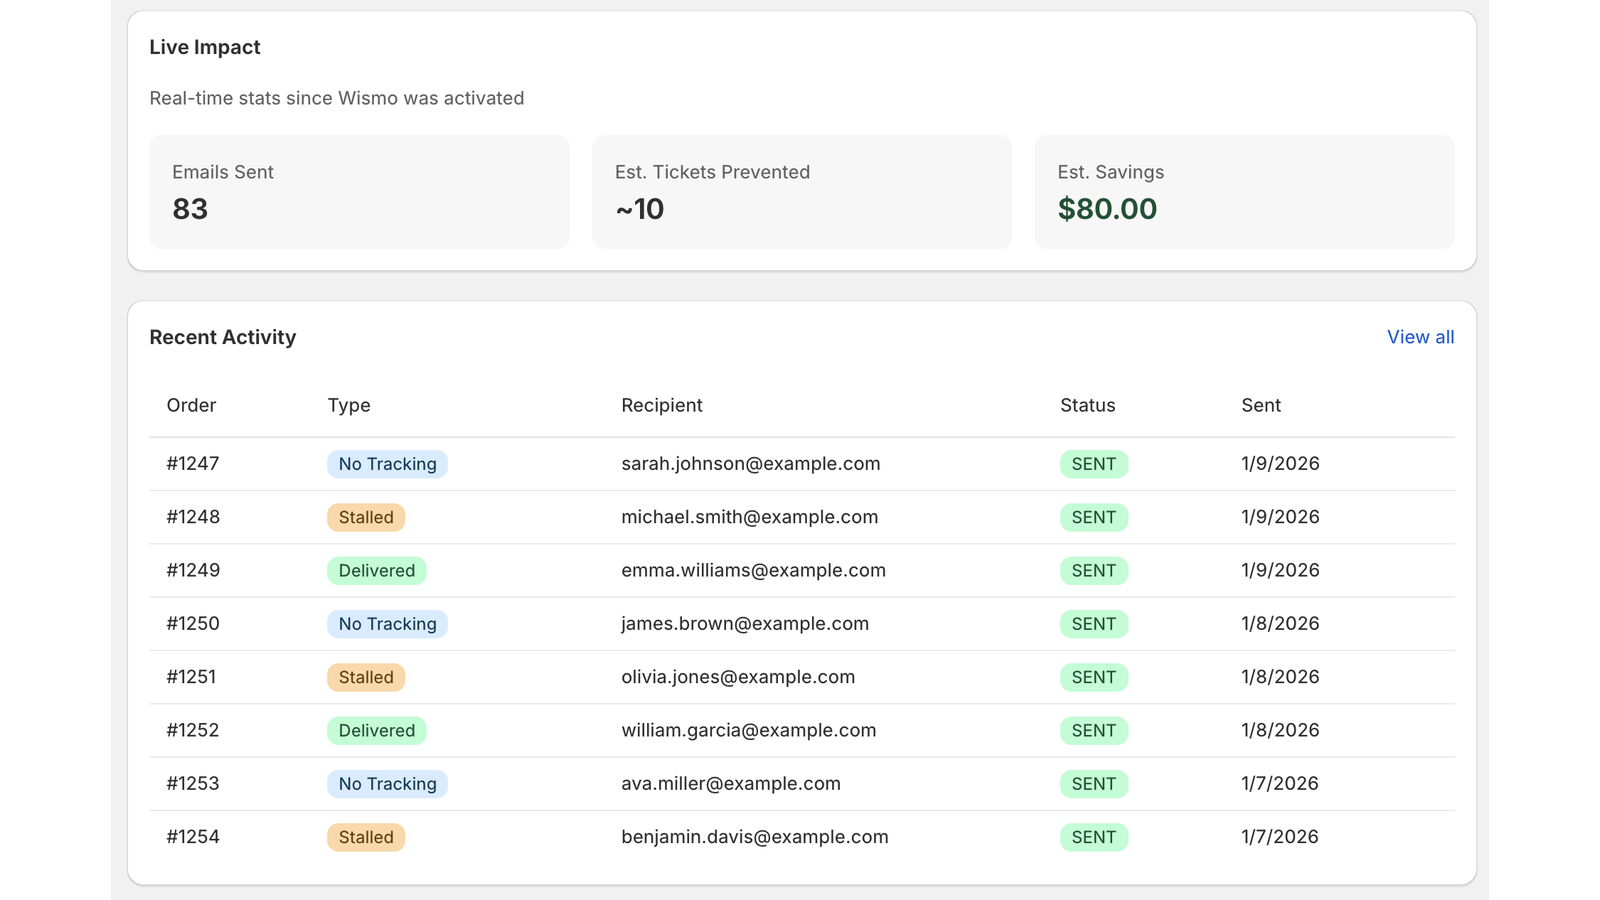Click the Status column header
The width and height of the screenshot is (1600, 900).
[1087, 405]
